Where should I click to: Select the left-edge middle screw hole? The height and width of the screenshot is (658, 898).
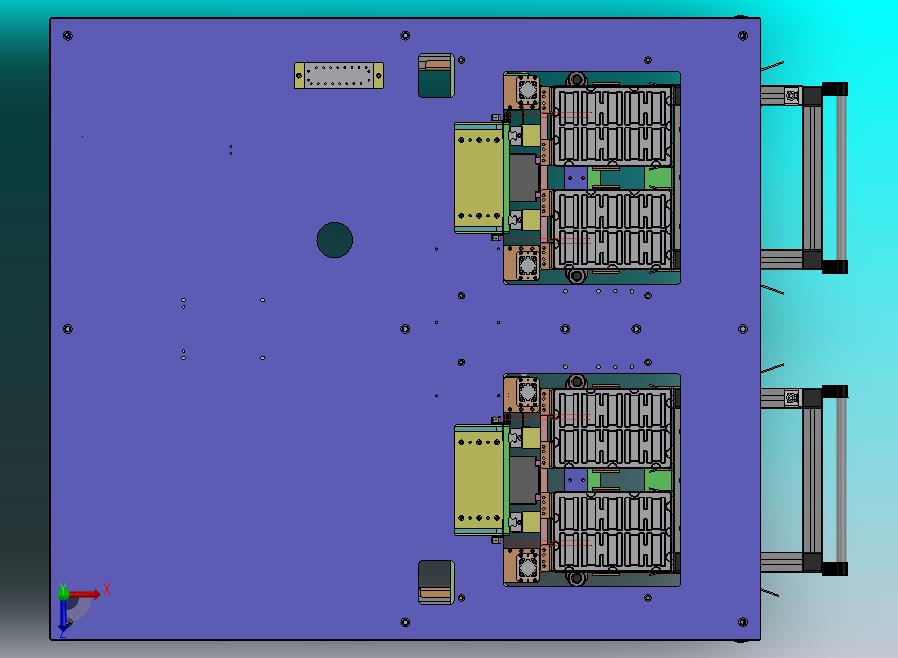[x=68, y=329]
